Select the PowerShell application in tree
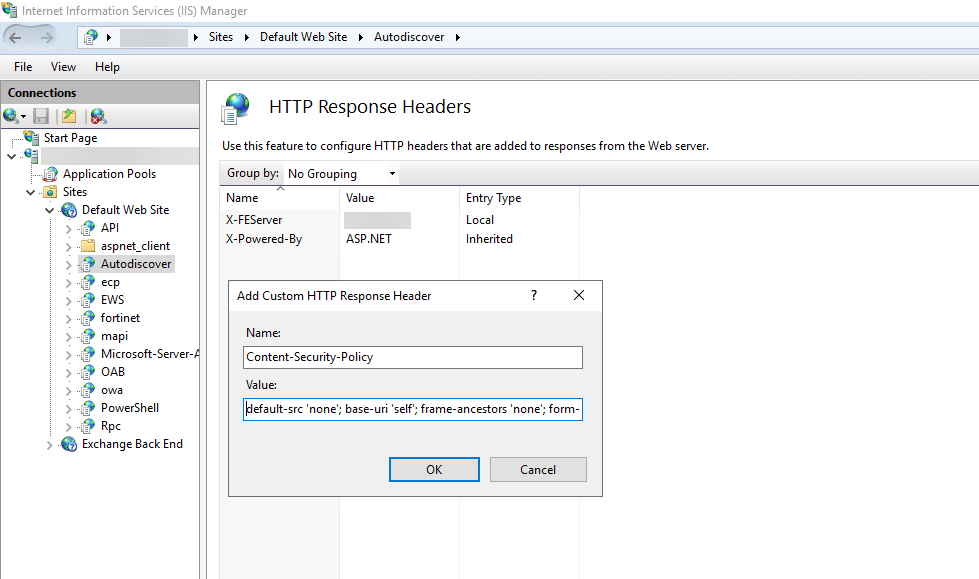The width and height of the screenshot is (979, 579). (129, 408)
